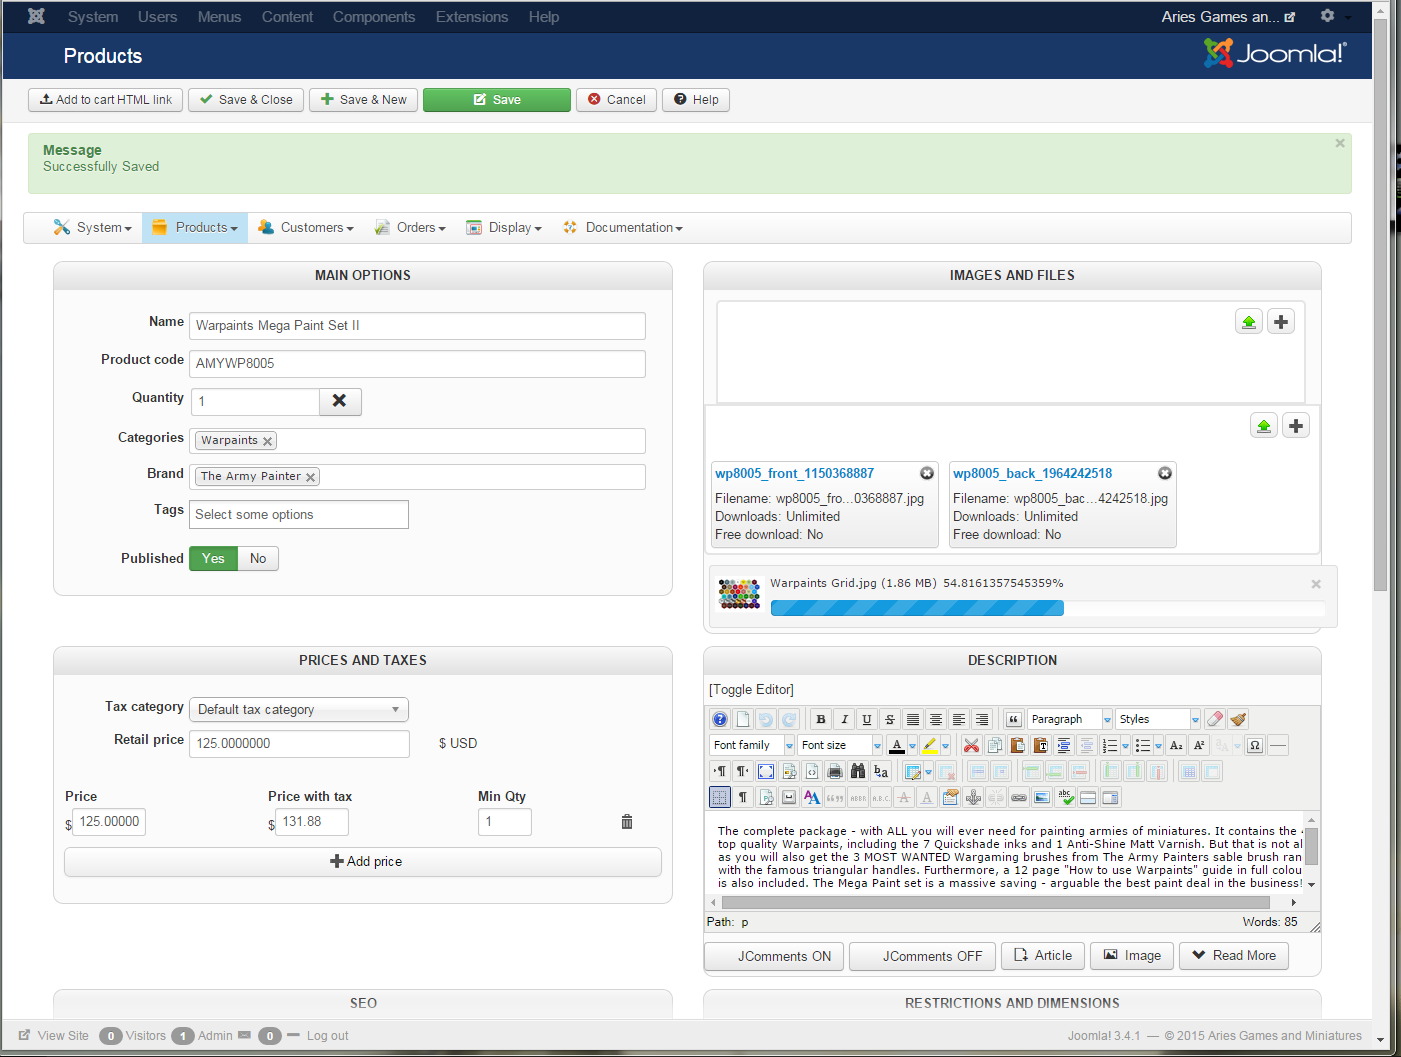
Task: Open the Font size dropdown
Action: [x=840, y=745]
